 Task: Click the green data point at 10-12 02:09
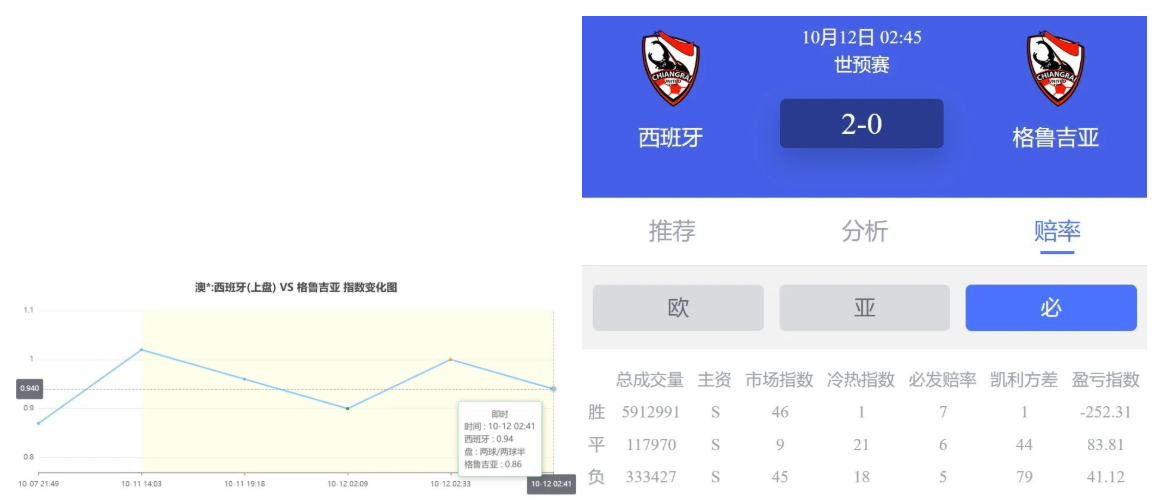(347, 408)
